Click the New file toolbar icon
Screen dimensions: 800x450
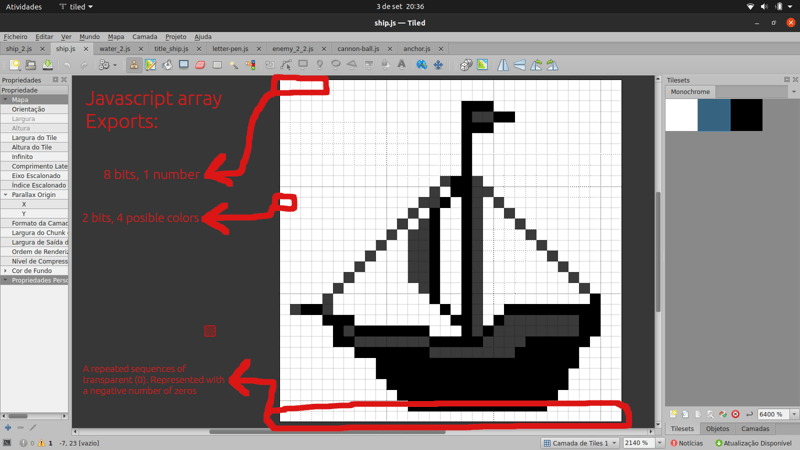[x=15, y=65]
